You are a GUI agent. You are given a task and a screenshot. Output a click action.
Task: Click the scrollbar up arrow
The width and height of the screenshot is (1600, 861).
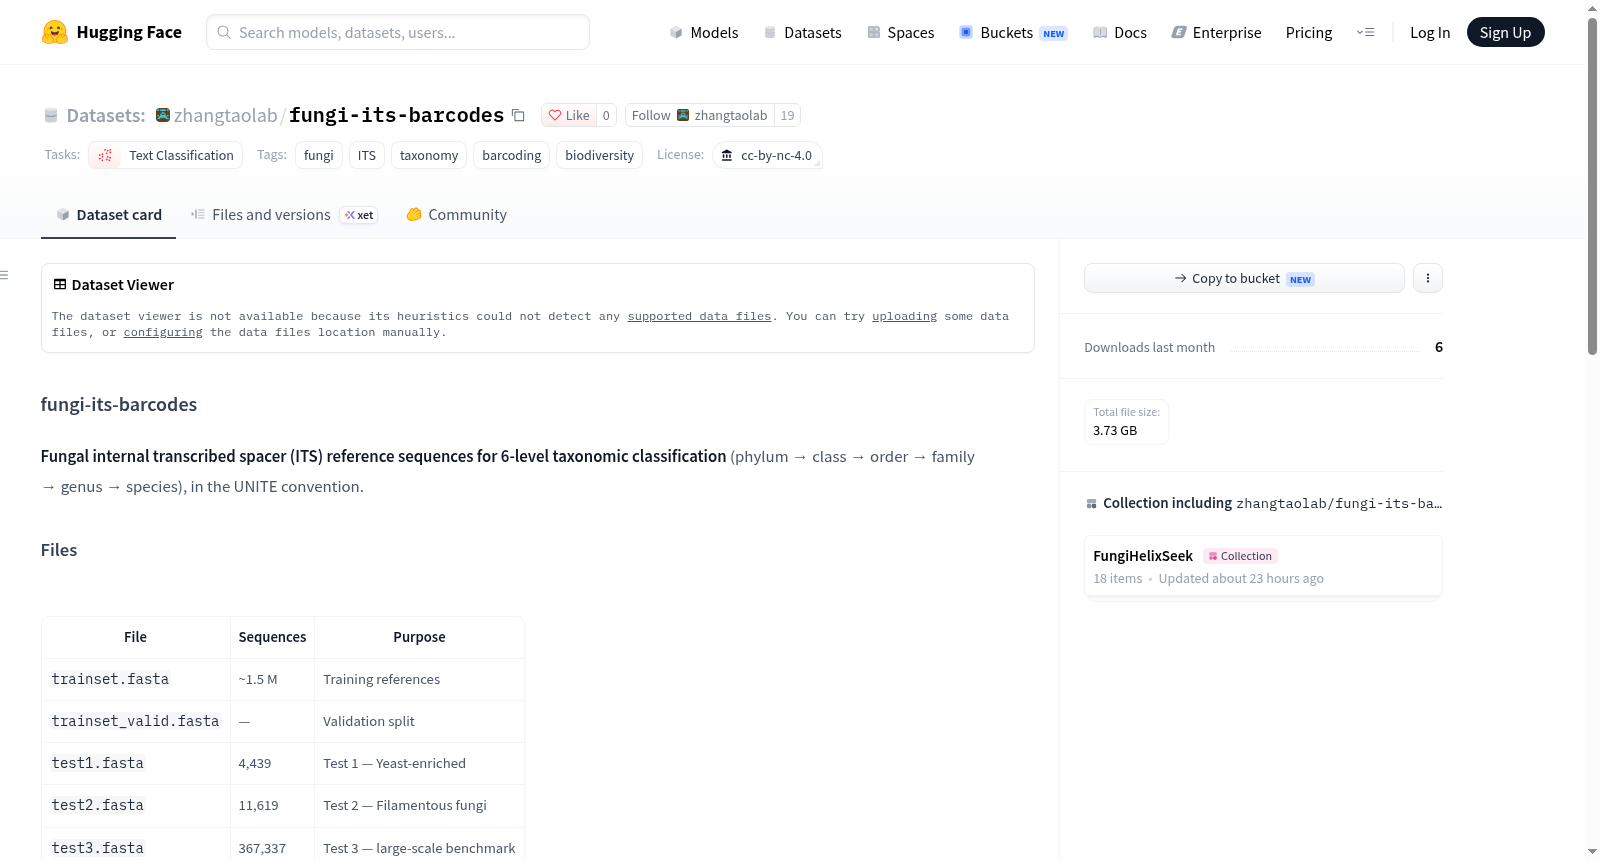click(1592, 8)
